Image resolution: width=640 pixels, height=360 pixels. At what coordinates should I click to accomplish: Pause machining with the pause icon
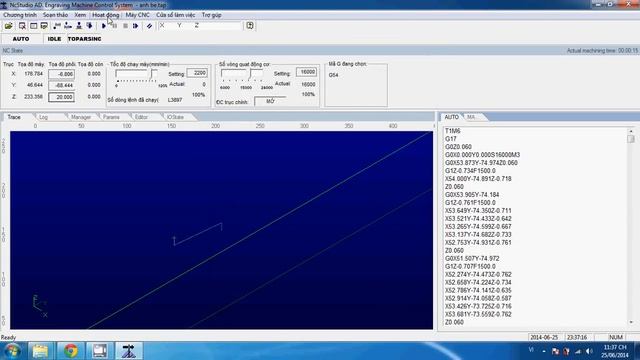114,26
